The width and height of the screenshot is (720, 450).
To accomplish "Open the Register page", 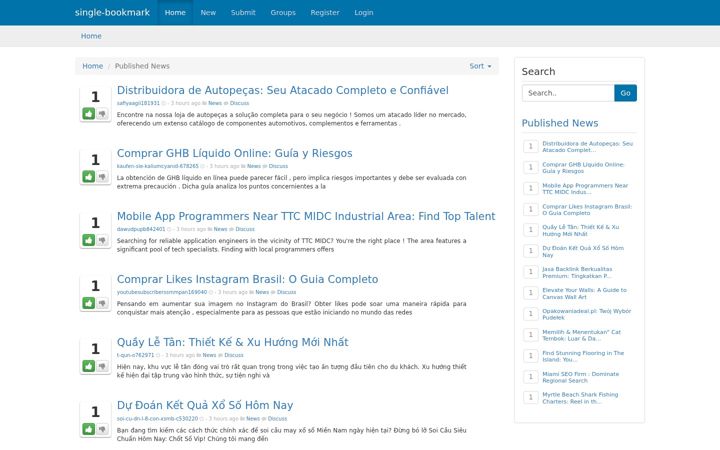I will click(325, 12).
